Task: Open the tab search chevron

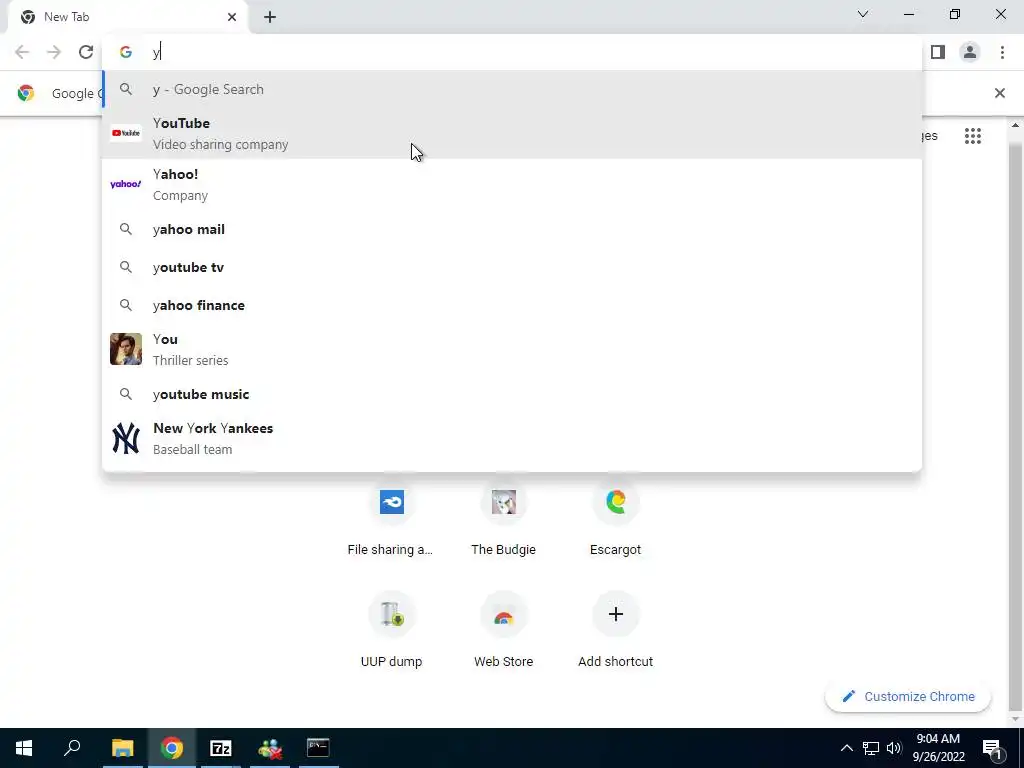Action: 863,14
